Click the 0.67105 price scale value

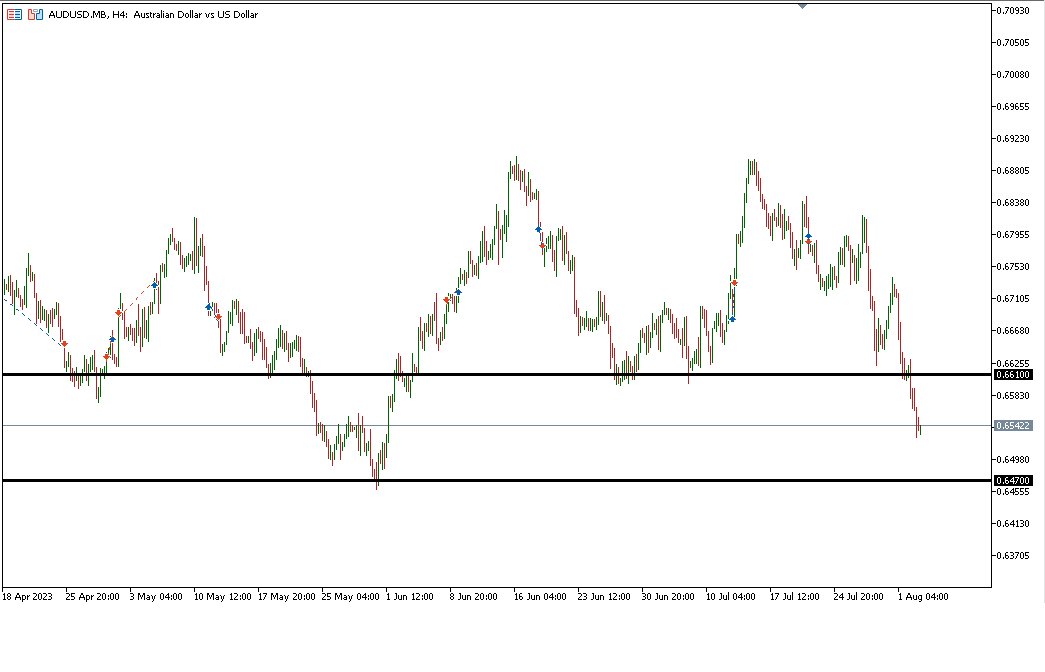click(x=1012, y=299)
